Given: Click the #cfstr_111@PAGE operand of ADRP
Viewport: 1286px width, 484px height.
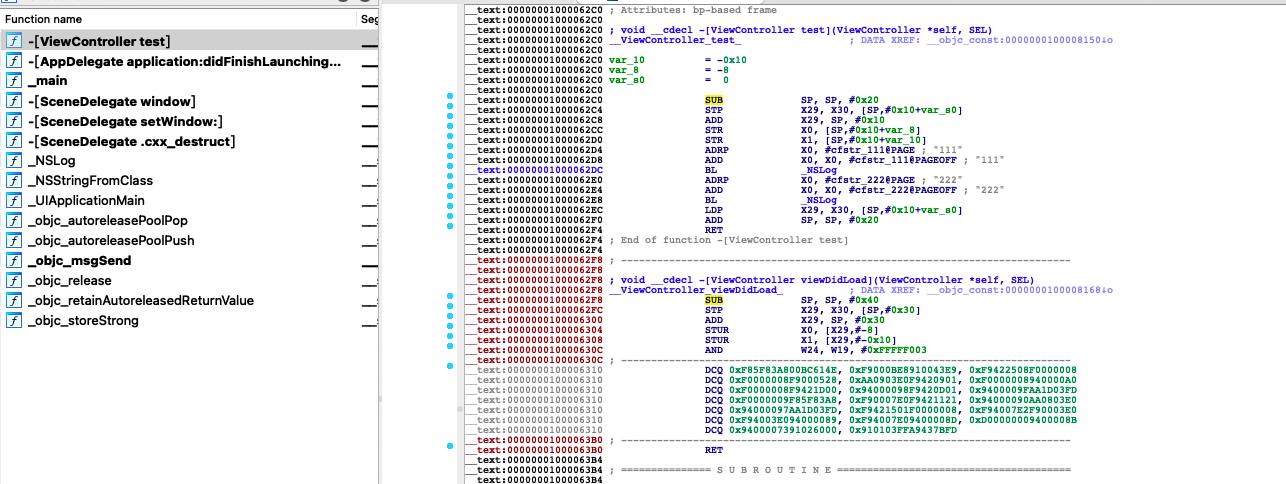Looking at the screenshot, I should click(x=869, y=150).
